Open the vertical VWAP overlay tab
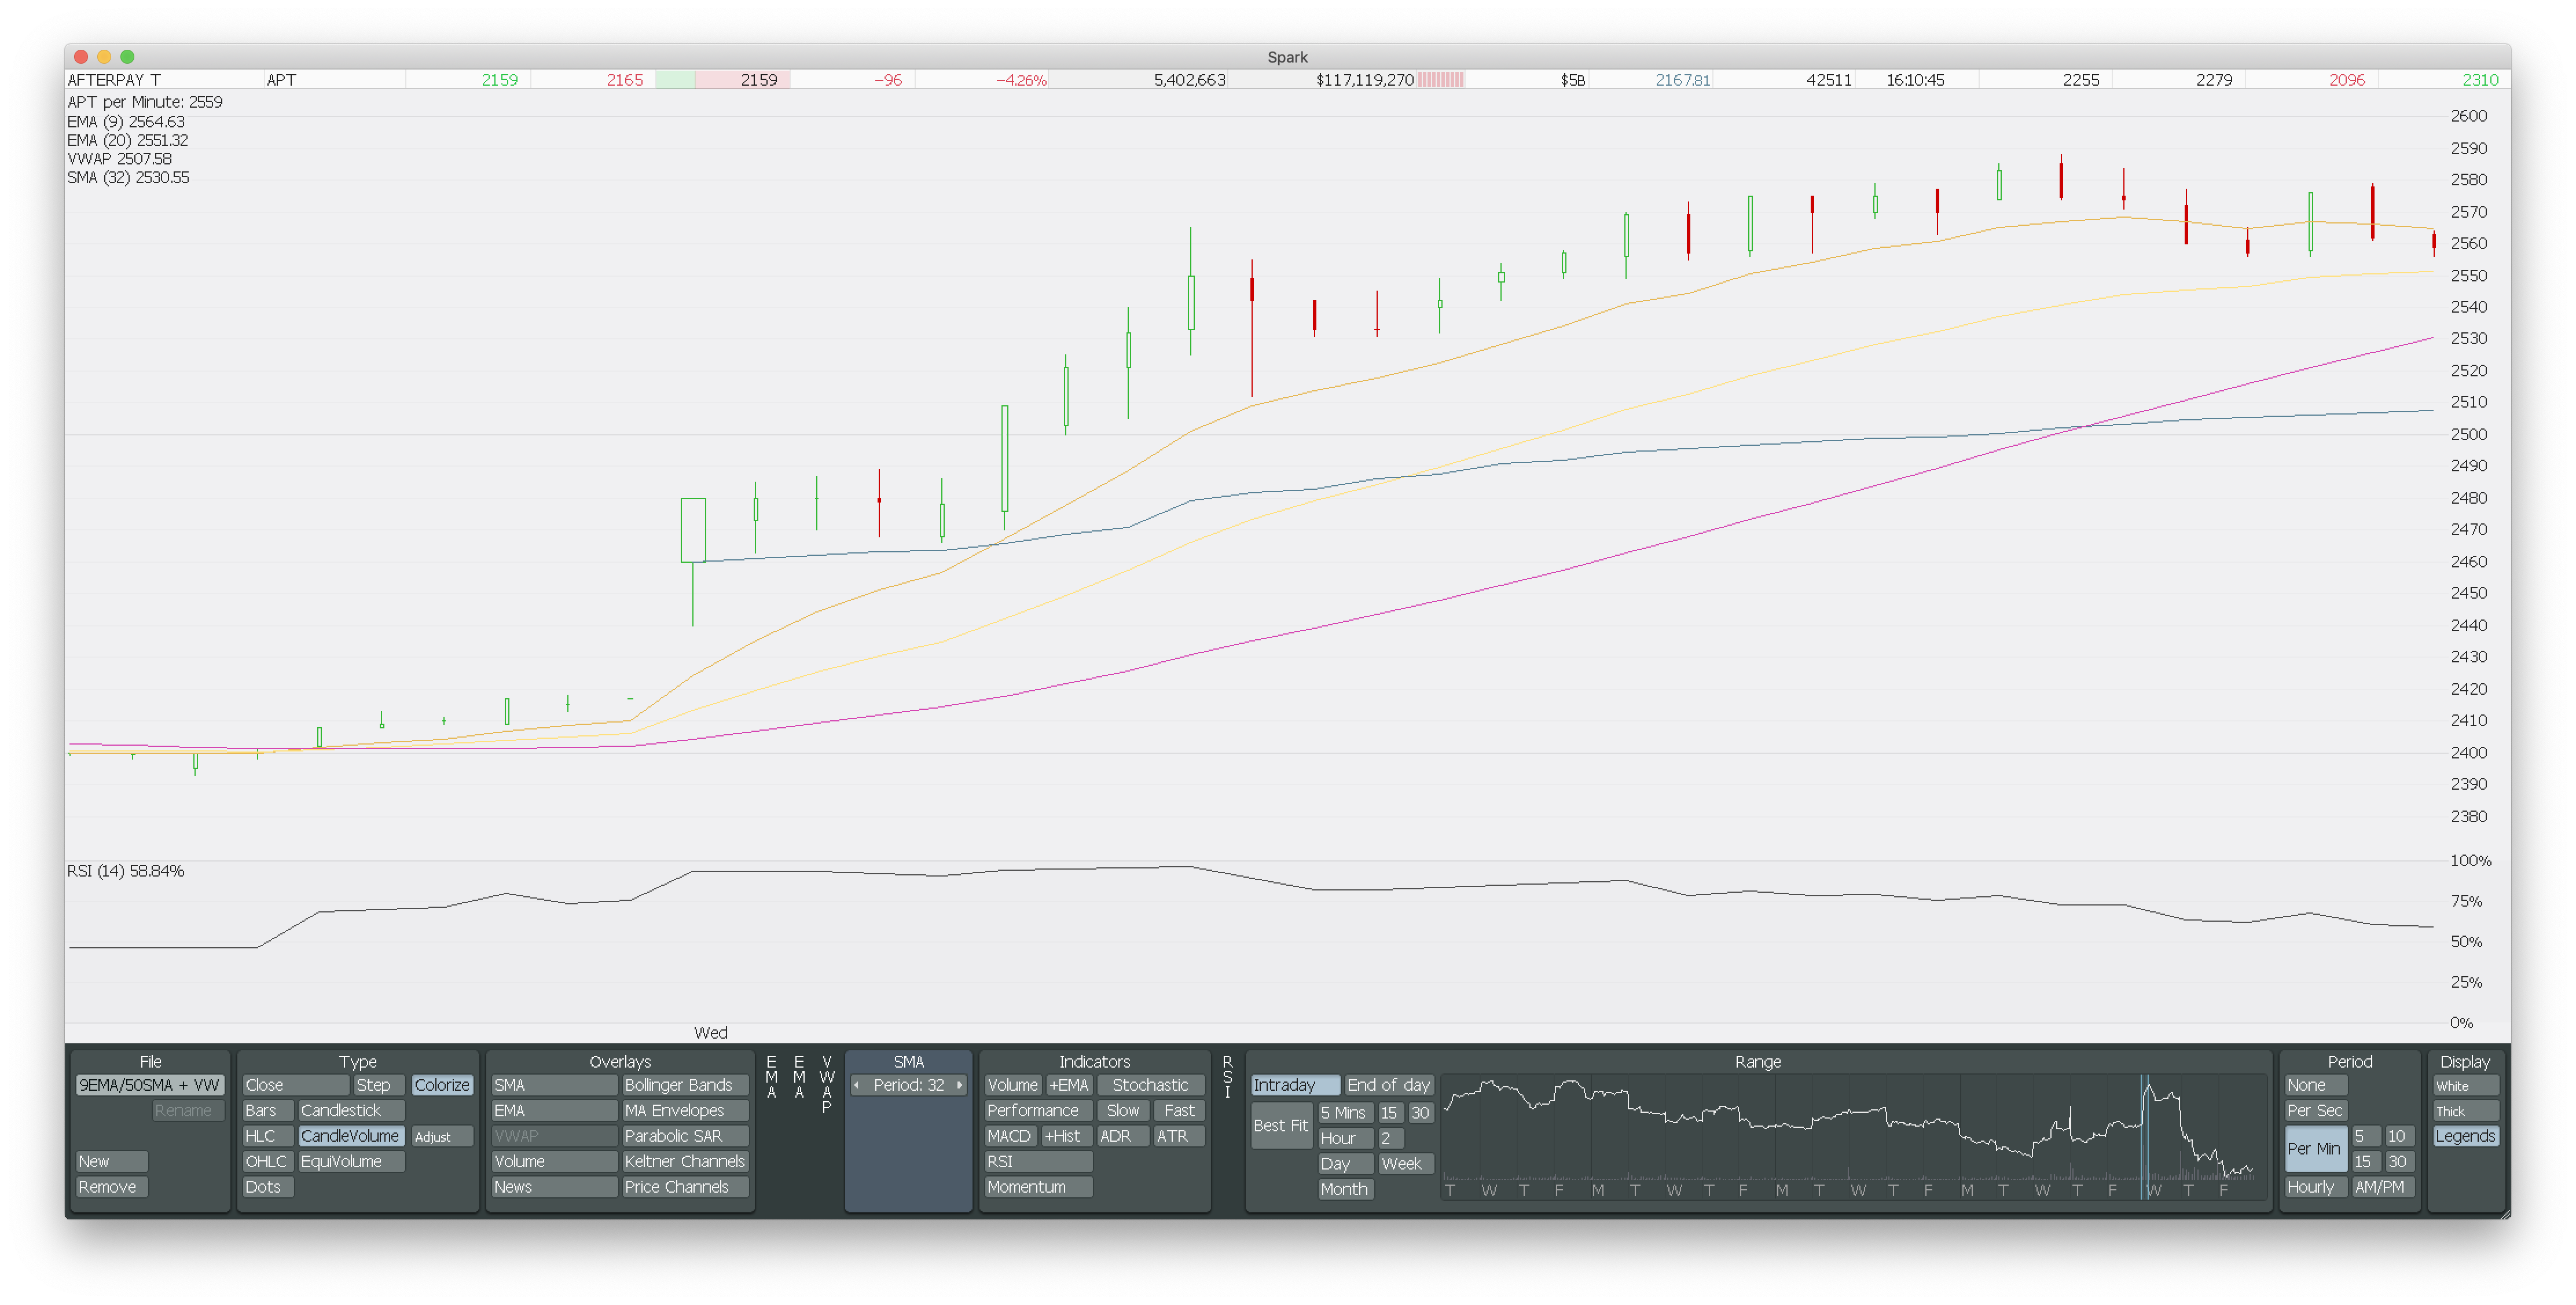2576x1305 pixels. (x=826, y=1084)
